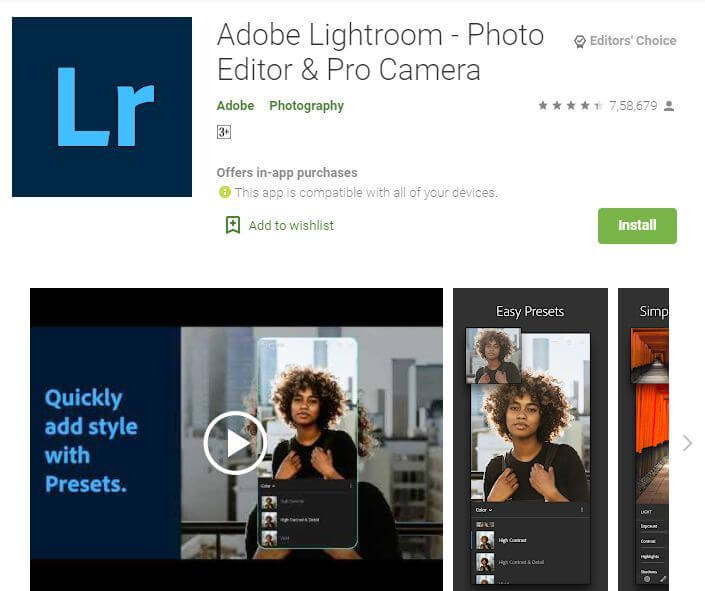Click Add to wishlist text
The width and height of the screenshot is (705, 591).
click(291, 225)
